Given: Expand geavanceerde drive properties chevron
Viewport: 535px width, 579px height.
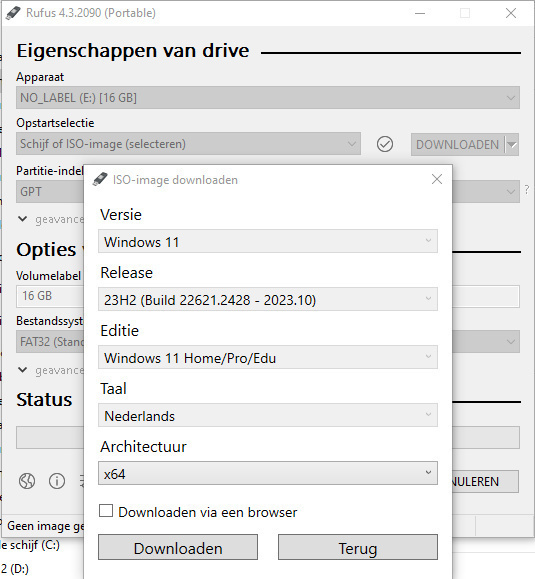Looking at the screenshot, I should (x=23, y=219).
